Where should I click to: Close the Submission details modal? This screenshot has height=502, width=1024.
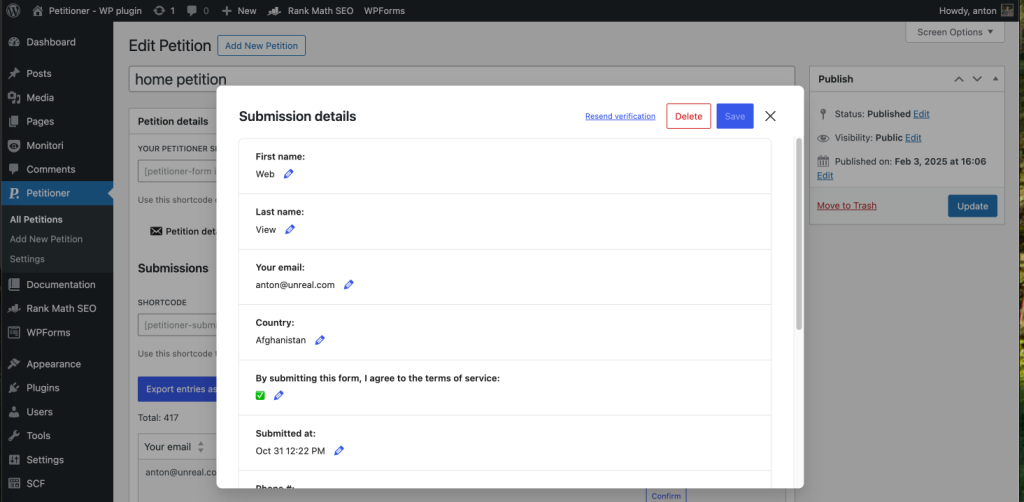[770, 116]
